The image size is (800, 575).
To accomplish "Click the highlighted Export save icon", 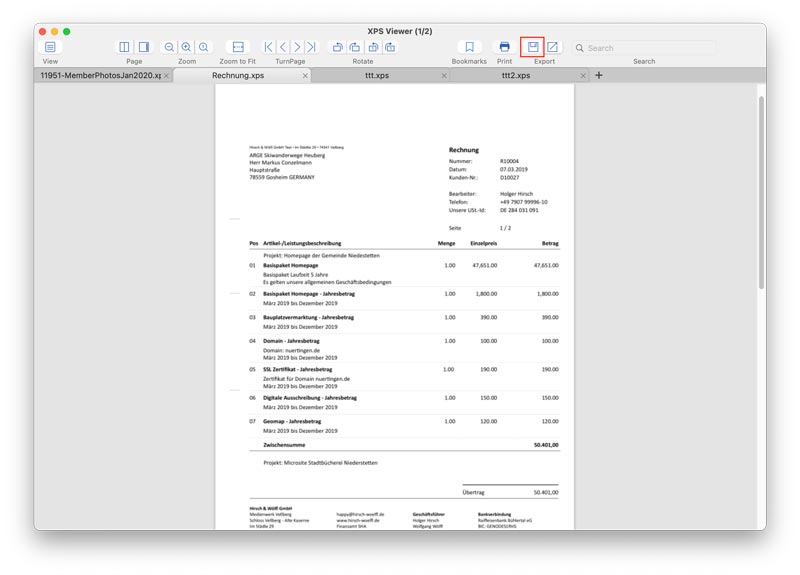I will pos(533,47).
